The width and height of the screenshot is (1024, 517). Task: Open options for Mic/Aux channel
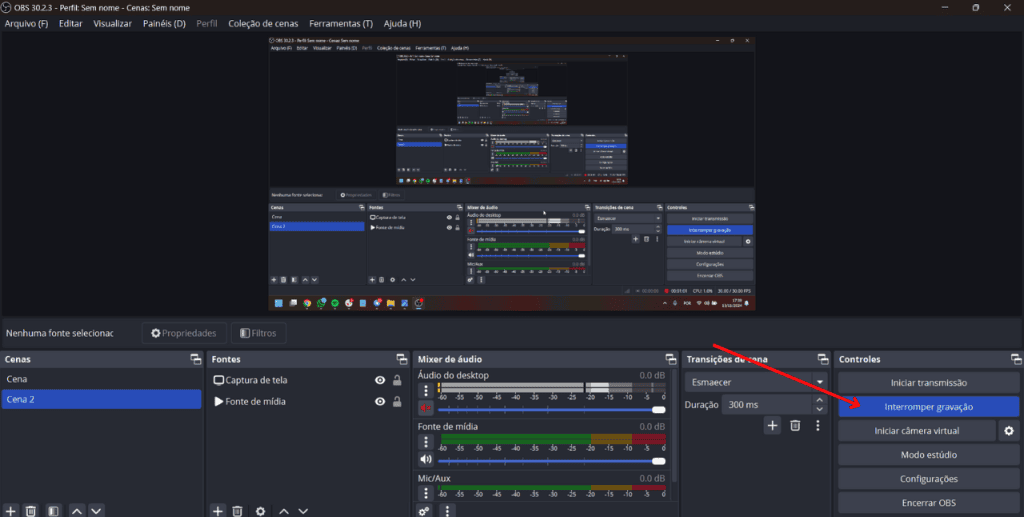coord(426,493)
